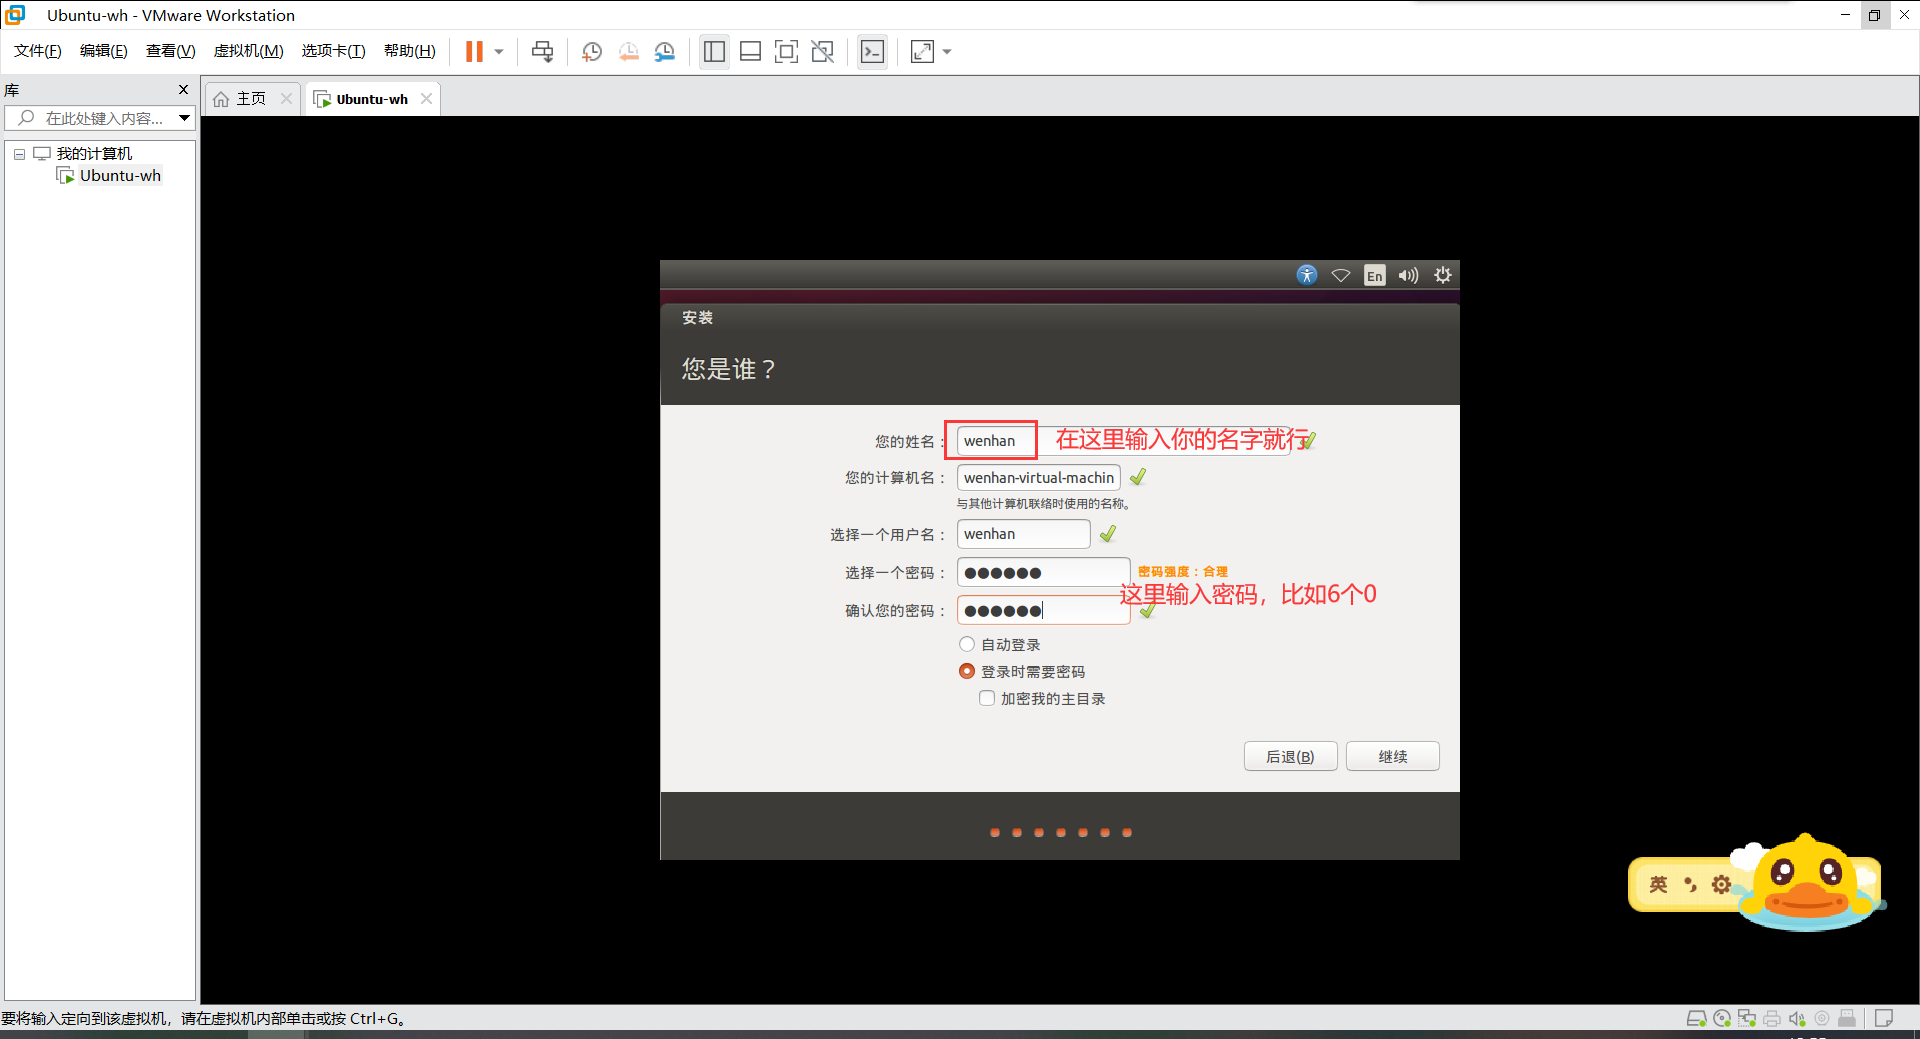Click the 继续 continue button
The image size is (1920, 1039).
click(1393, 756)
